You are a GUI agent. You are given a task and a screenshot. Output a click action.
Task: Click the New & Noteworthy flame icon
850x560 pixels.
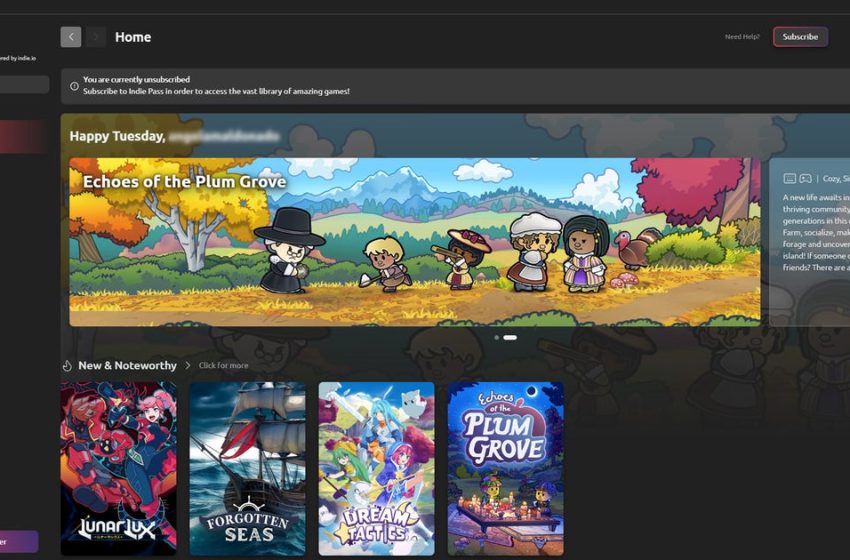pos(67,366)
